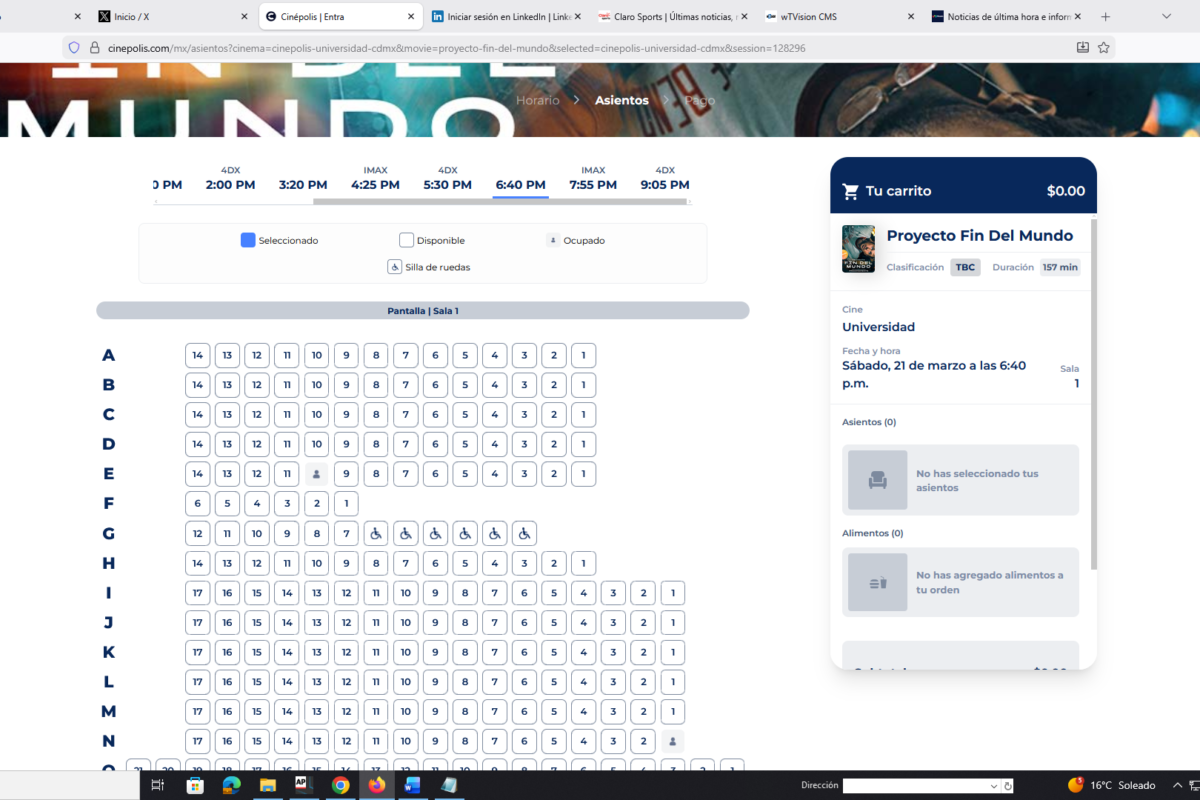
Task: Expand the Dirección address dropdown in taskbar
Action: pyautogui.click(x=994, y=786)
